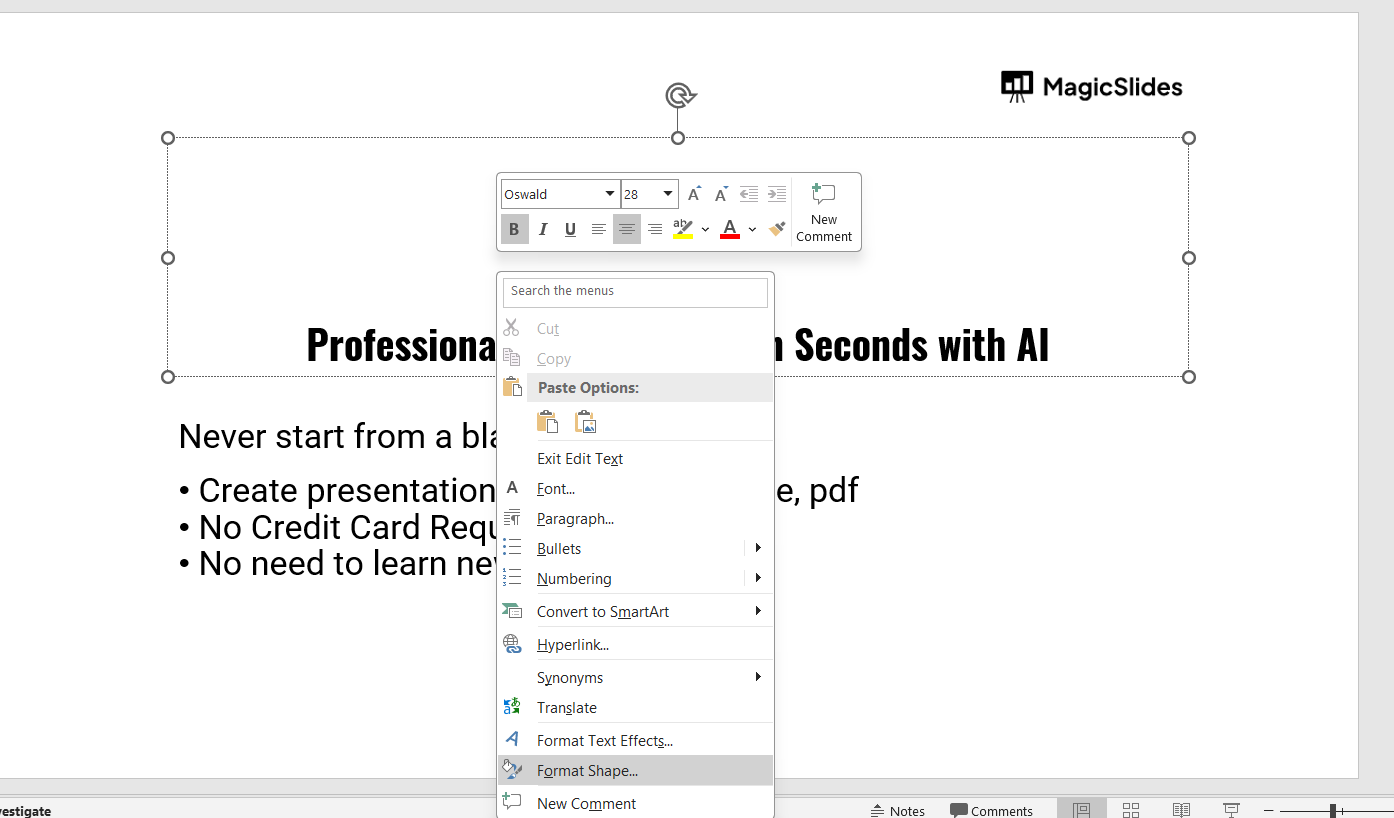Click the MagicSlides logo on slide

click(1092, 87)
